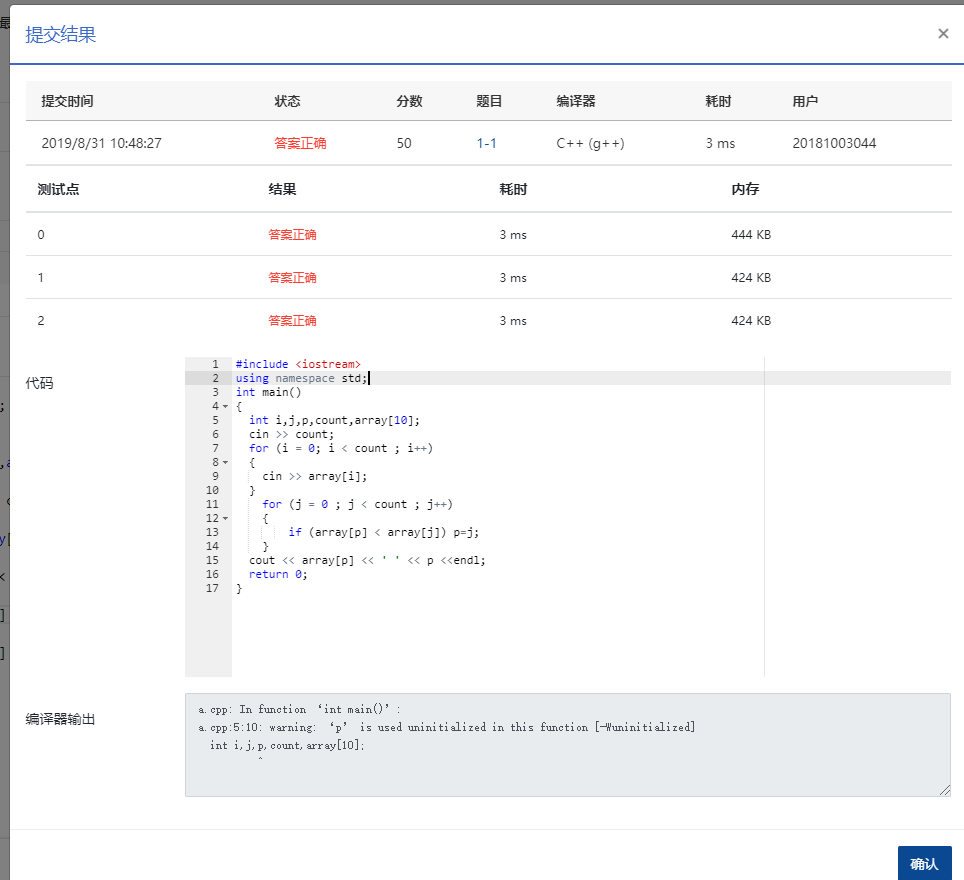Click the if (array[p] < array[j]) line
Screen dimensions: 964x880
point(384,533)
